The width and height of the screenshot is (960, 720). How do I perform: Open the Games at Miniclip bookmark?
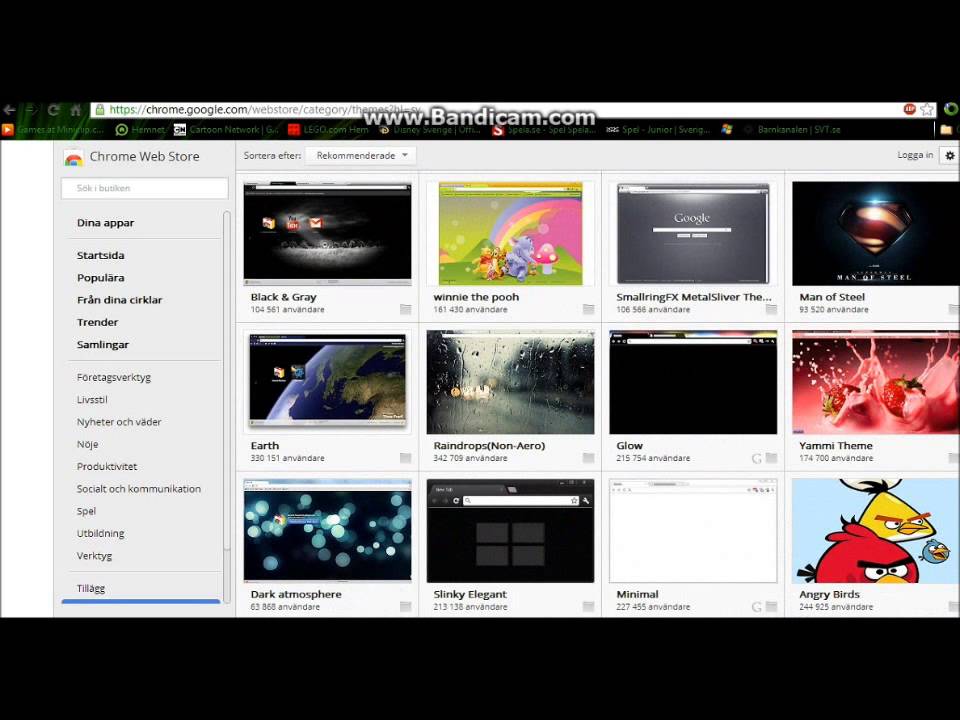pos(53,130)
